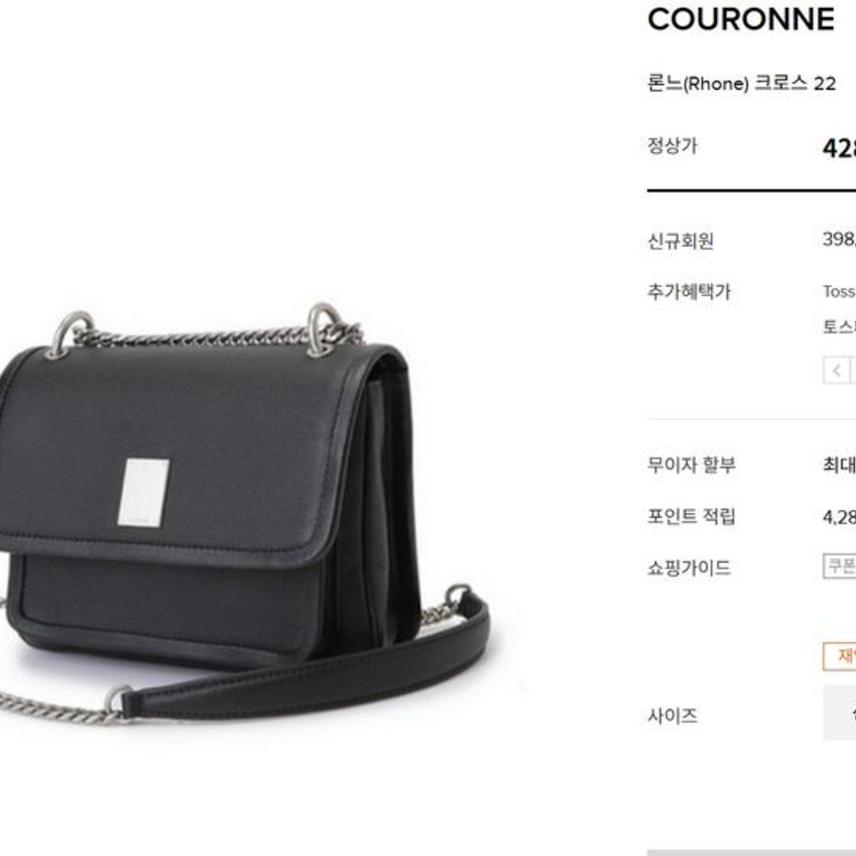The image size is (856, 856).
Task: Open the COURONNE brand logo
Action: 741,20
